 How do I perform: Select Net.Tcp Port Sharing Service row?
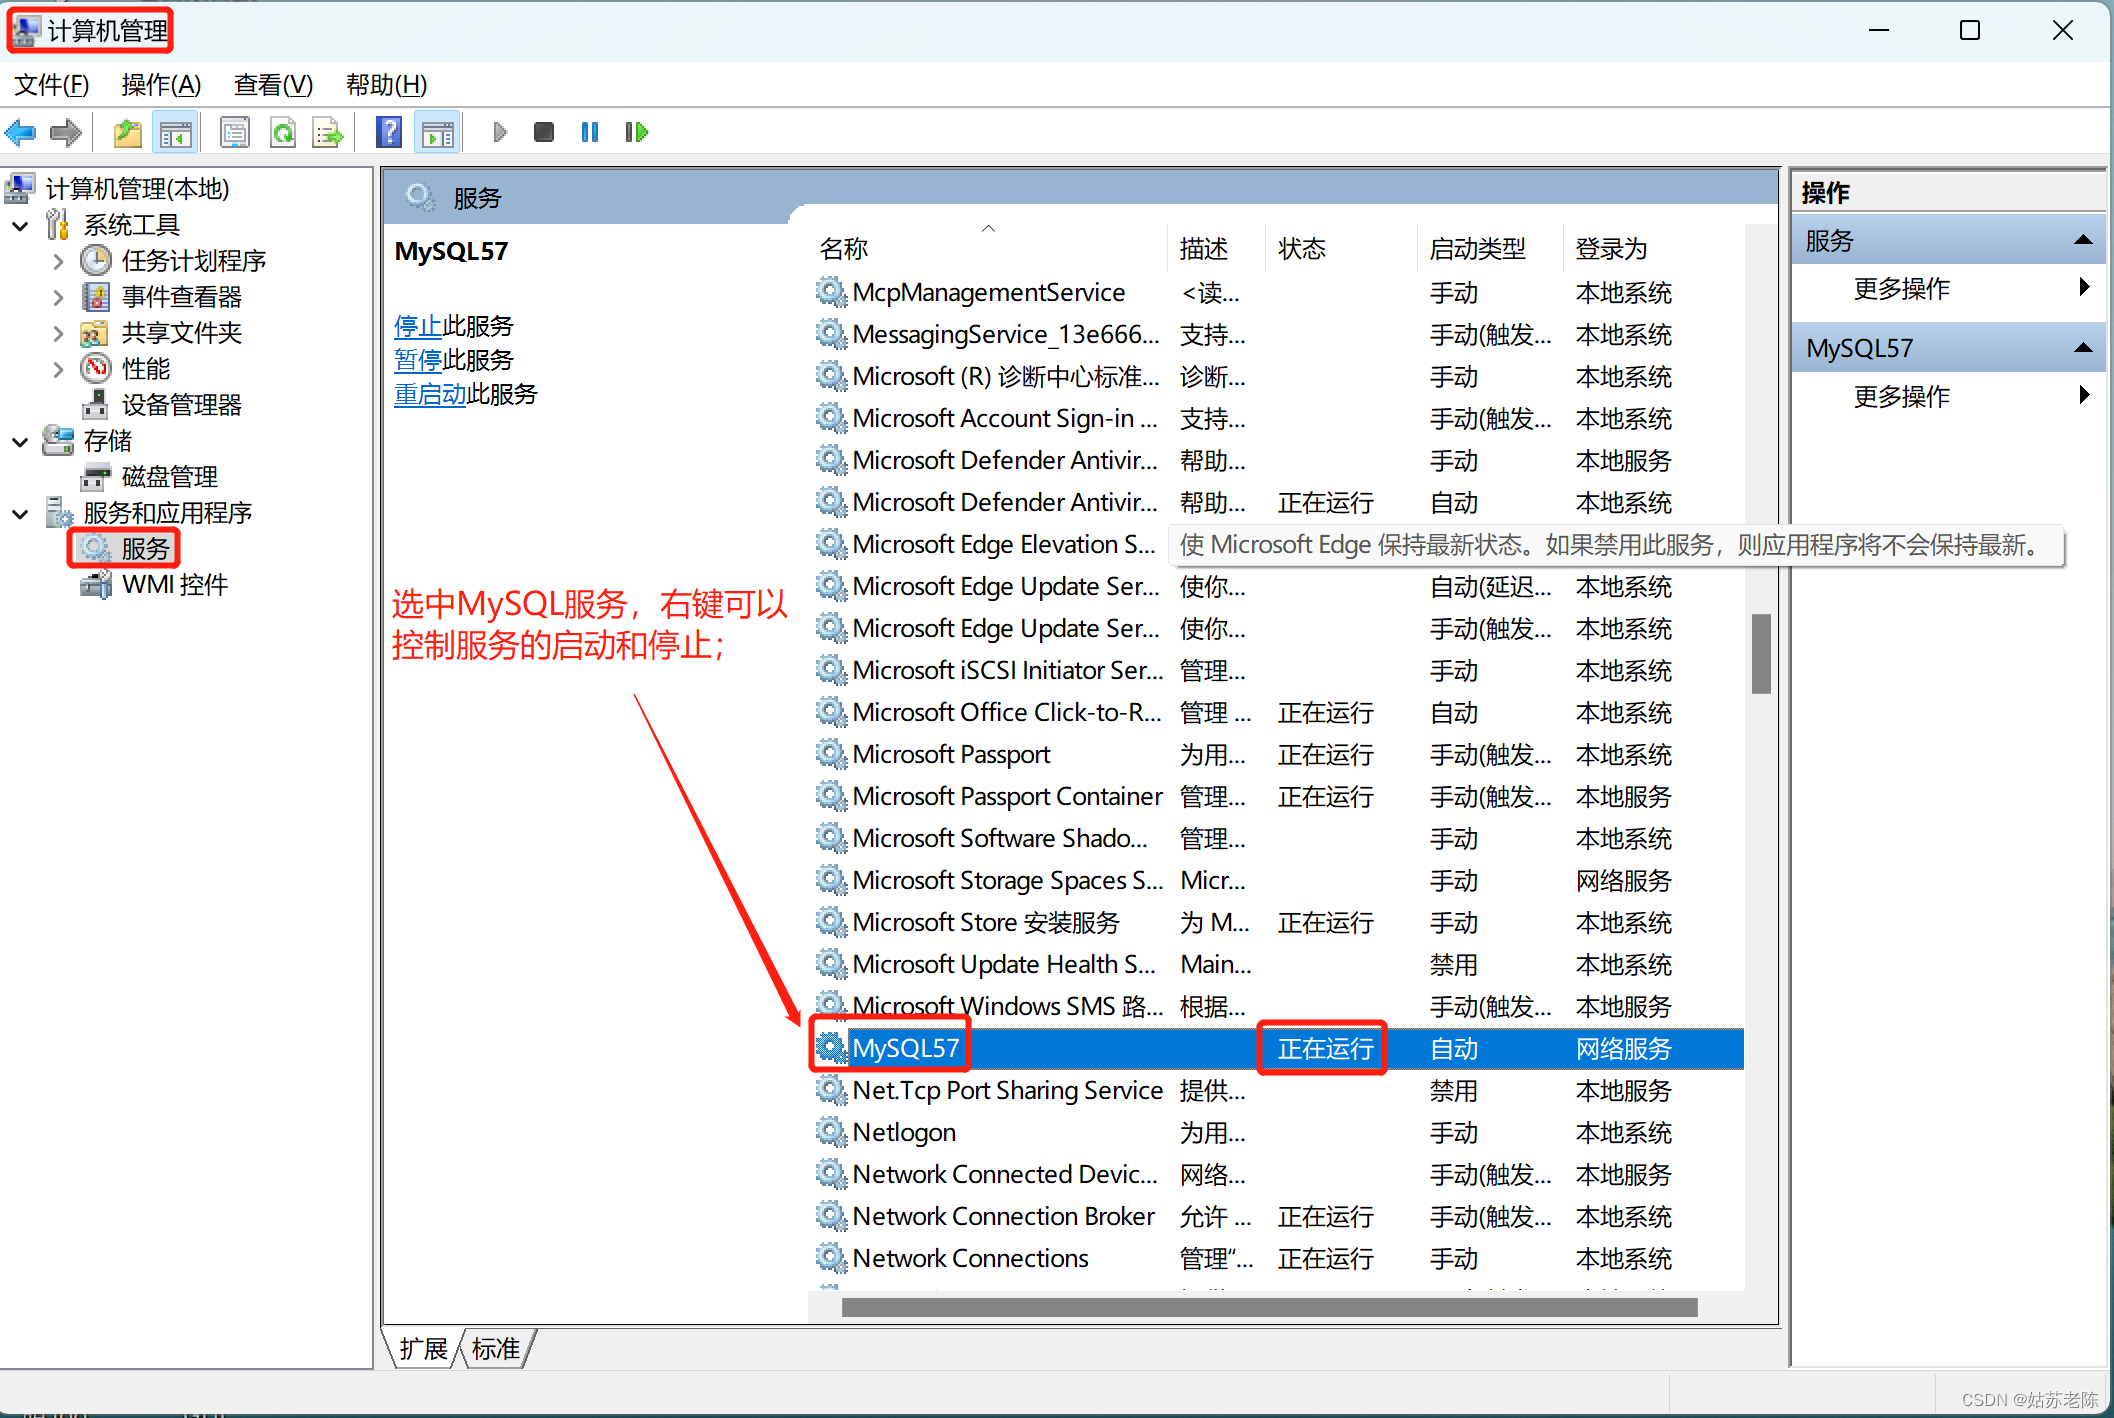coord(1278,1090)
